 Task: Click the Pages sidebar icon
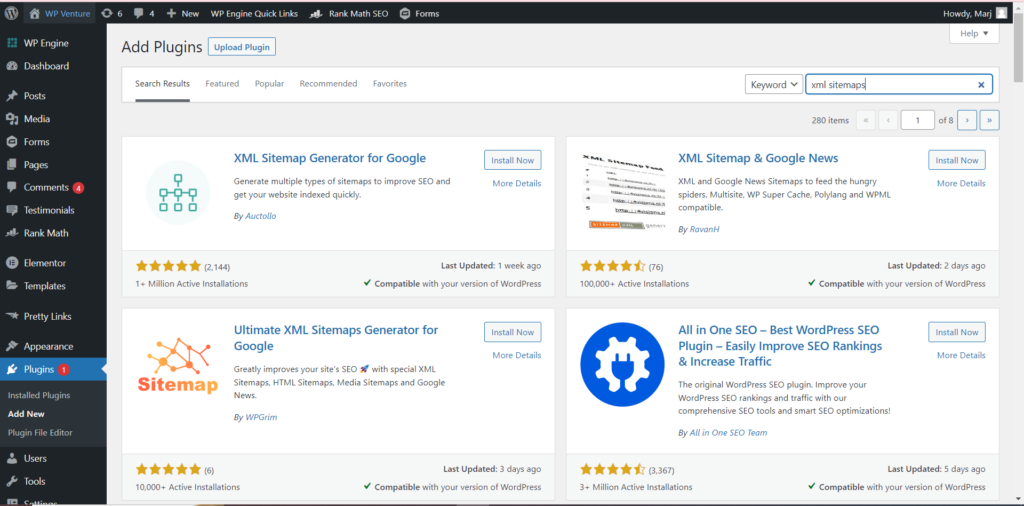click(12, 165)
